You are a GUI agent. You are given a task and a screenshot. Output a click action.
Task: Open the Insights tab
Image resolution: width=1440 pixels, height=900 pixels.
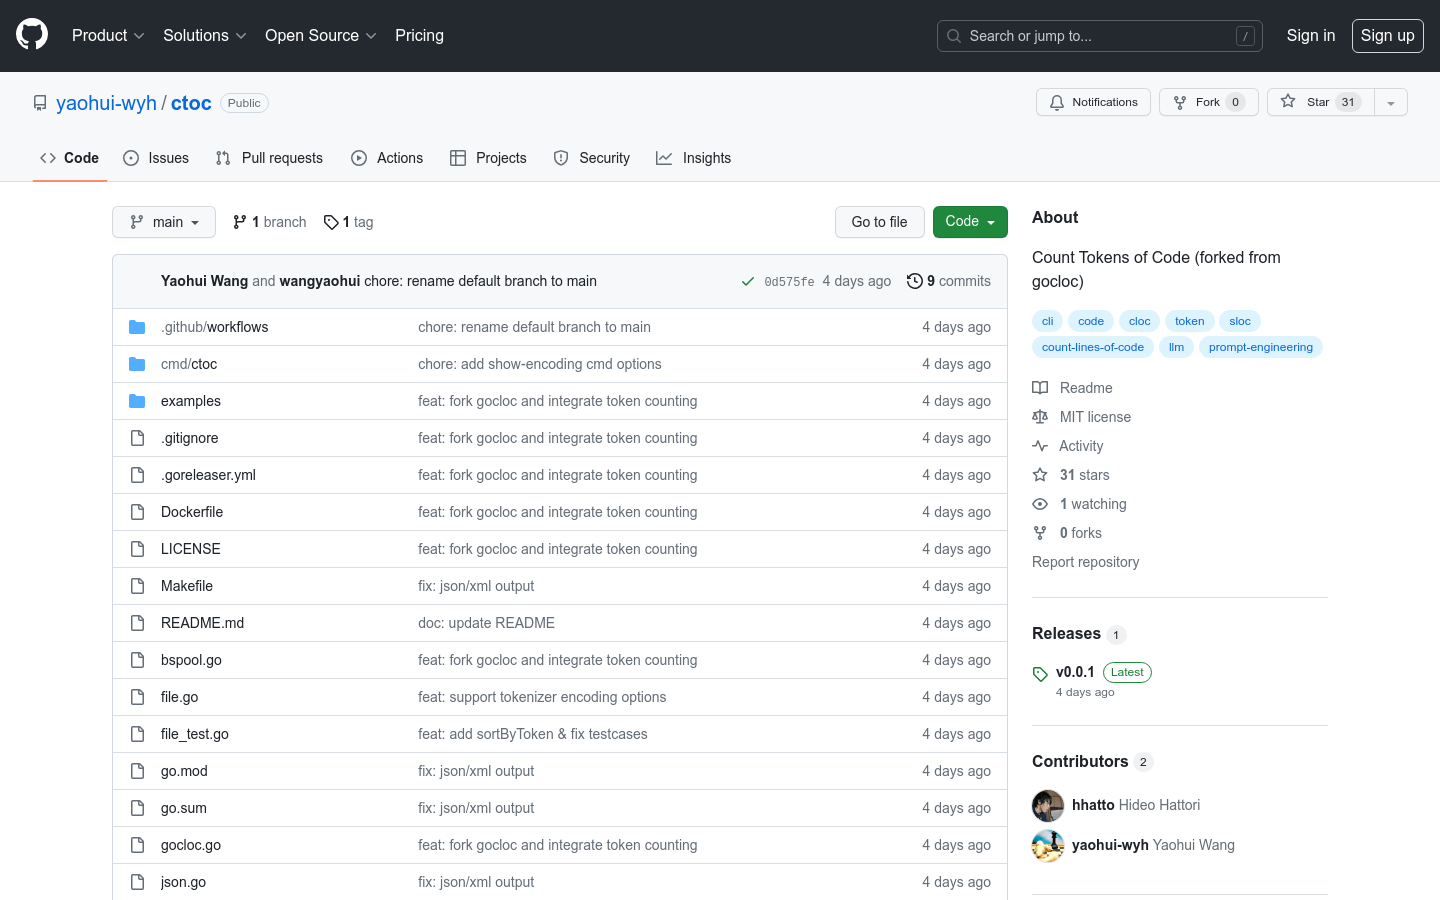click(694, 158)
